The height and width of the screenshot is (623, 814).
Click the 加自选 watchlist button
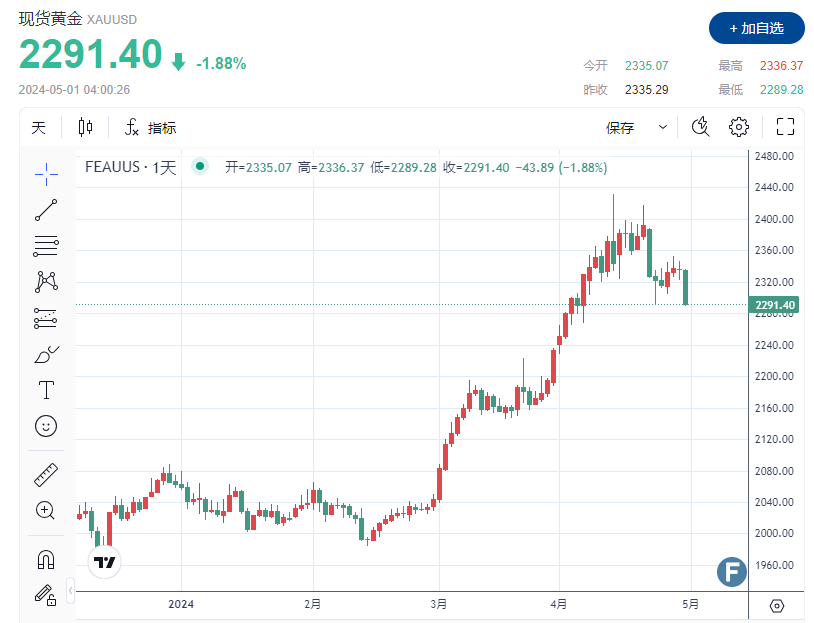756,28
